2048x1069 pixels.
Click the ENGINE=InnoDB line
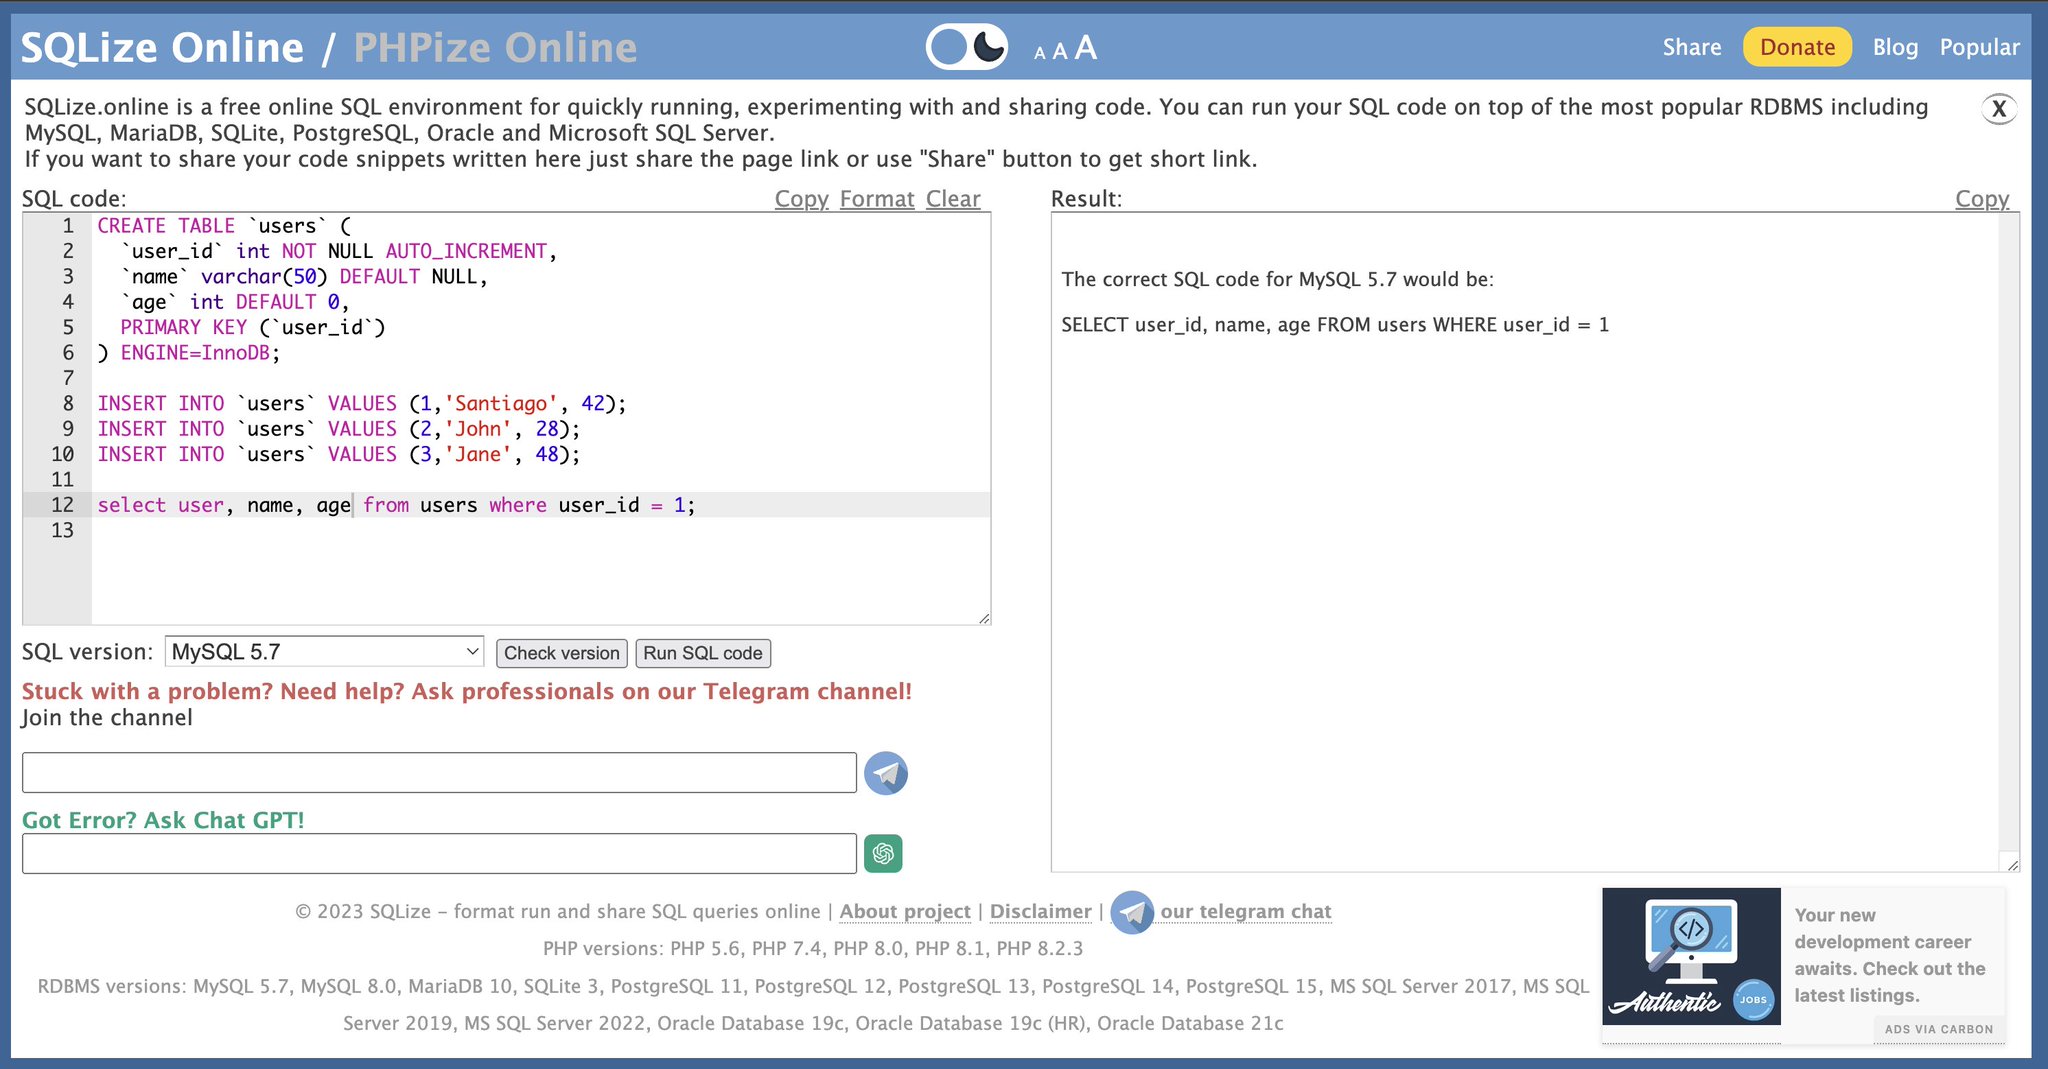click(x=189, y=353)
